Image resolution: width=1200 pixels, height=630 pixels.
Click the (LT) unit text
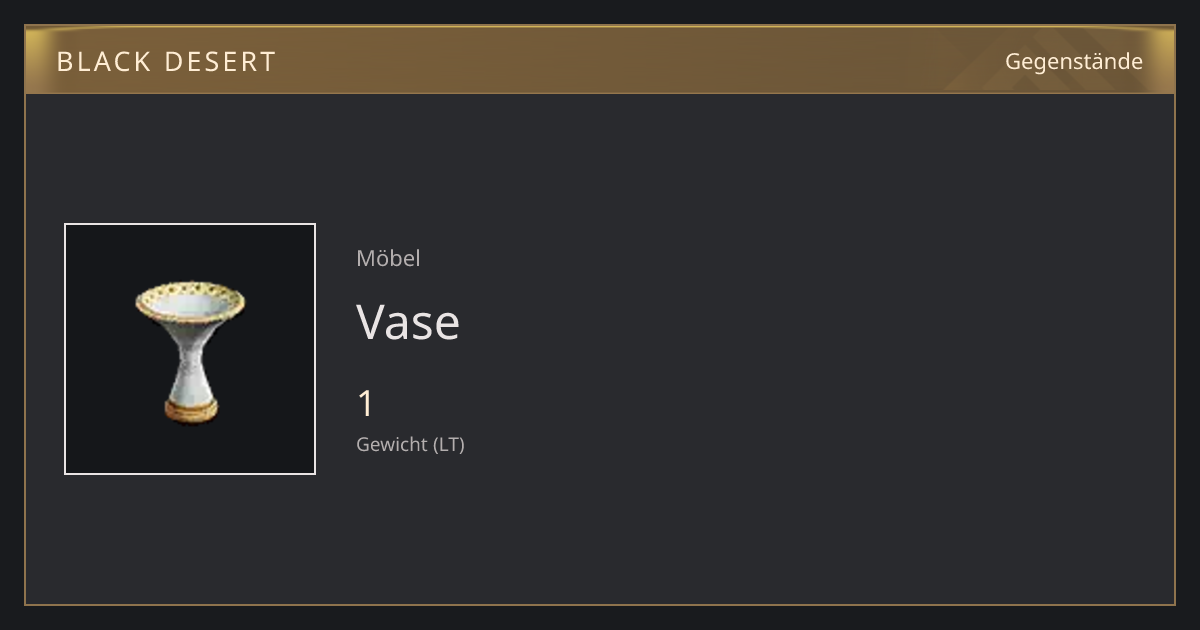(449, 444)
